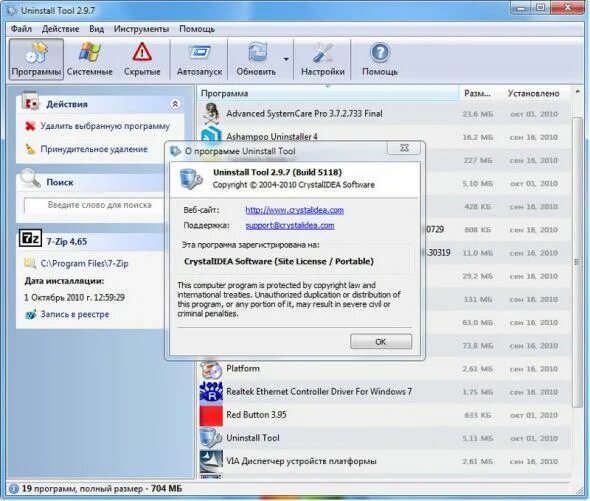Click OK in the About dialog
Screen dimensions: 590x501
(x=381, y=341)
